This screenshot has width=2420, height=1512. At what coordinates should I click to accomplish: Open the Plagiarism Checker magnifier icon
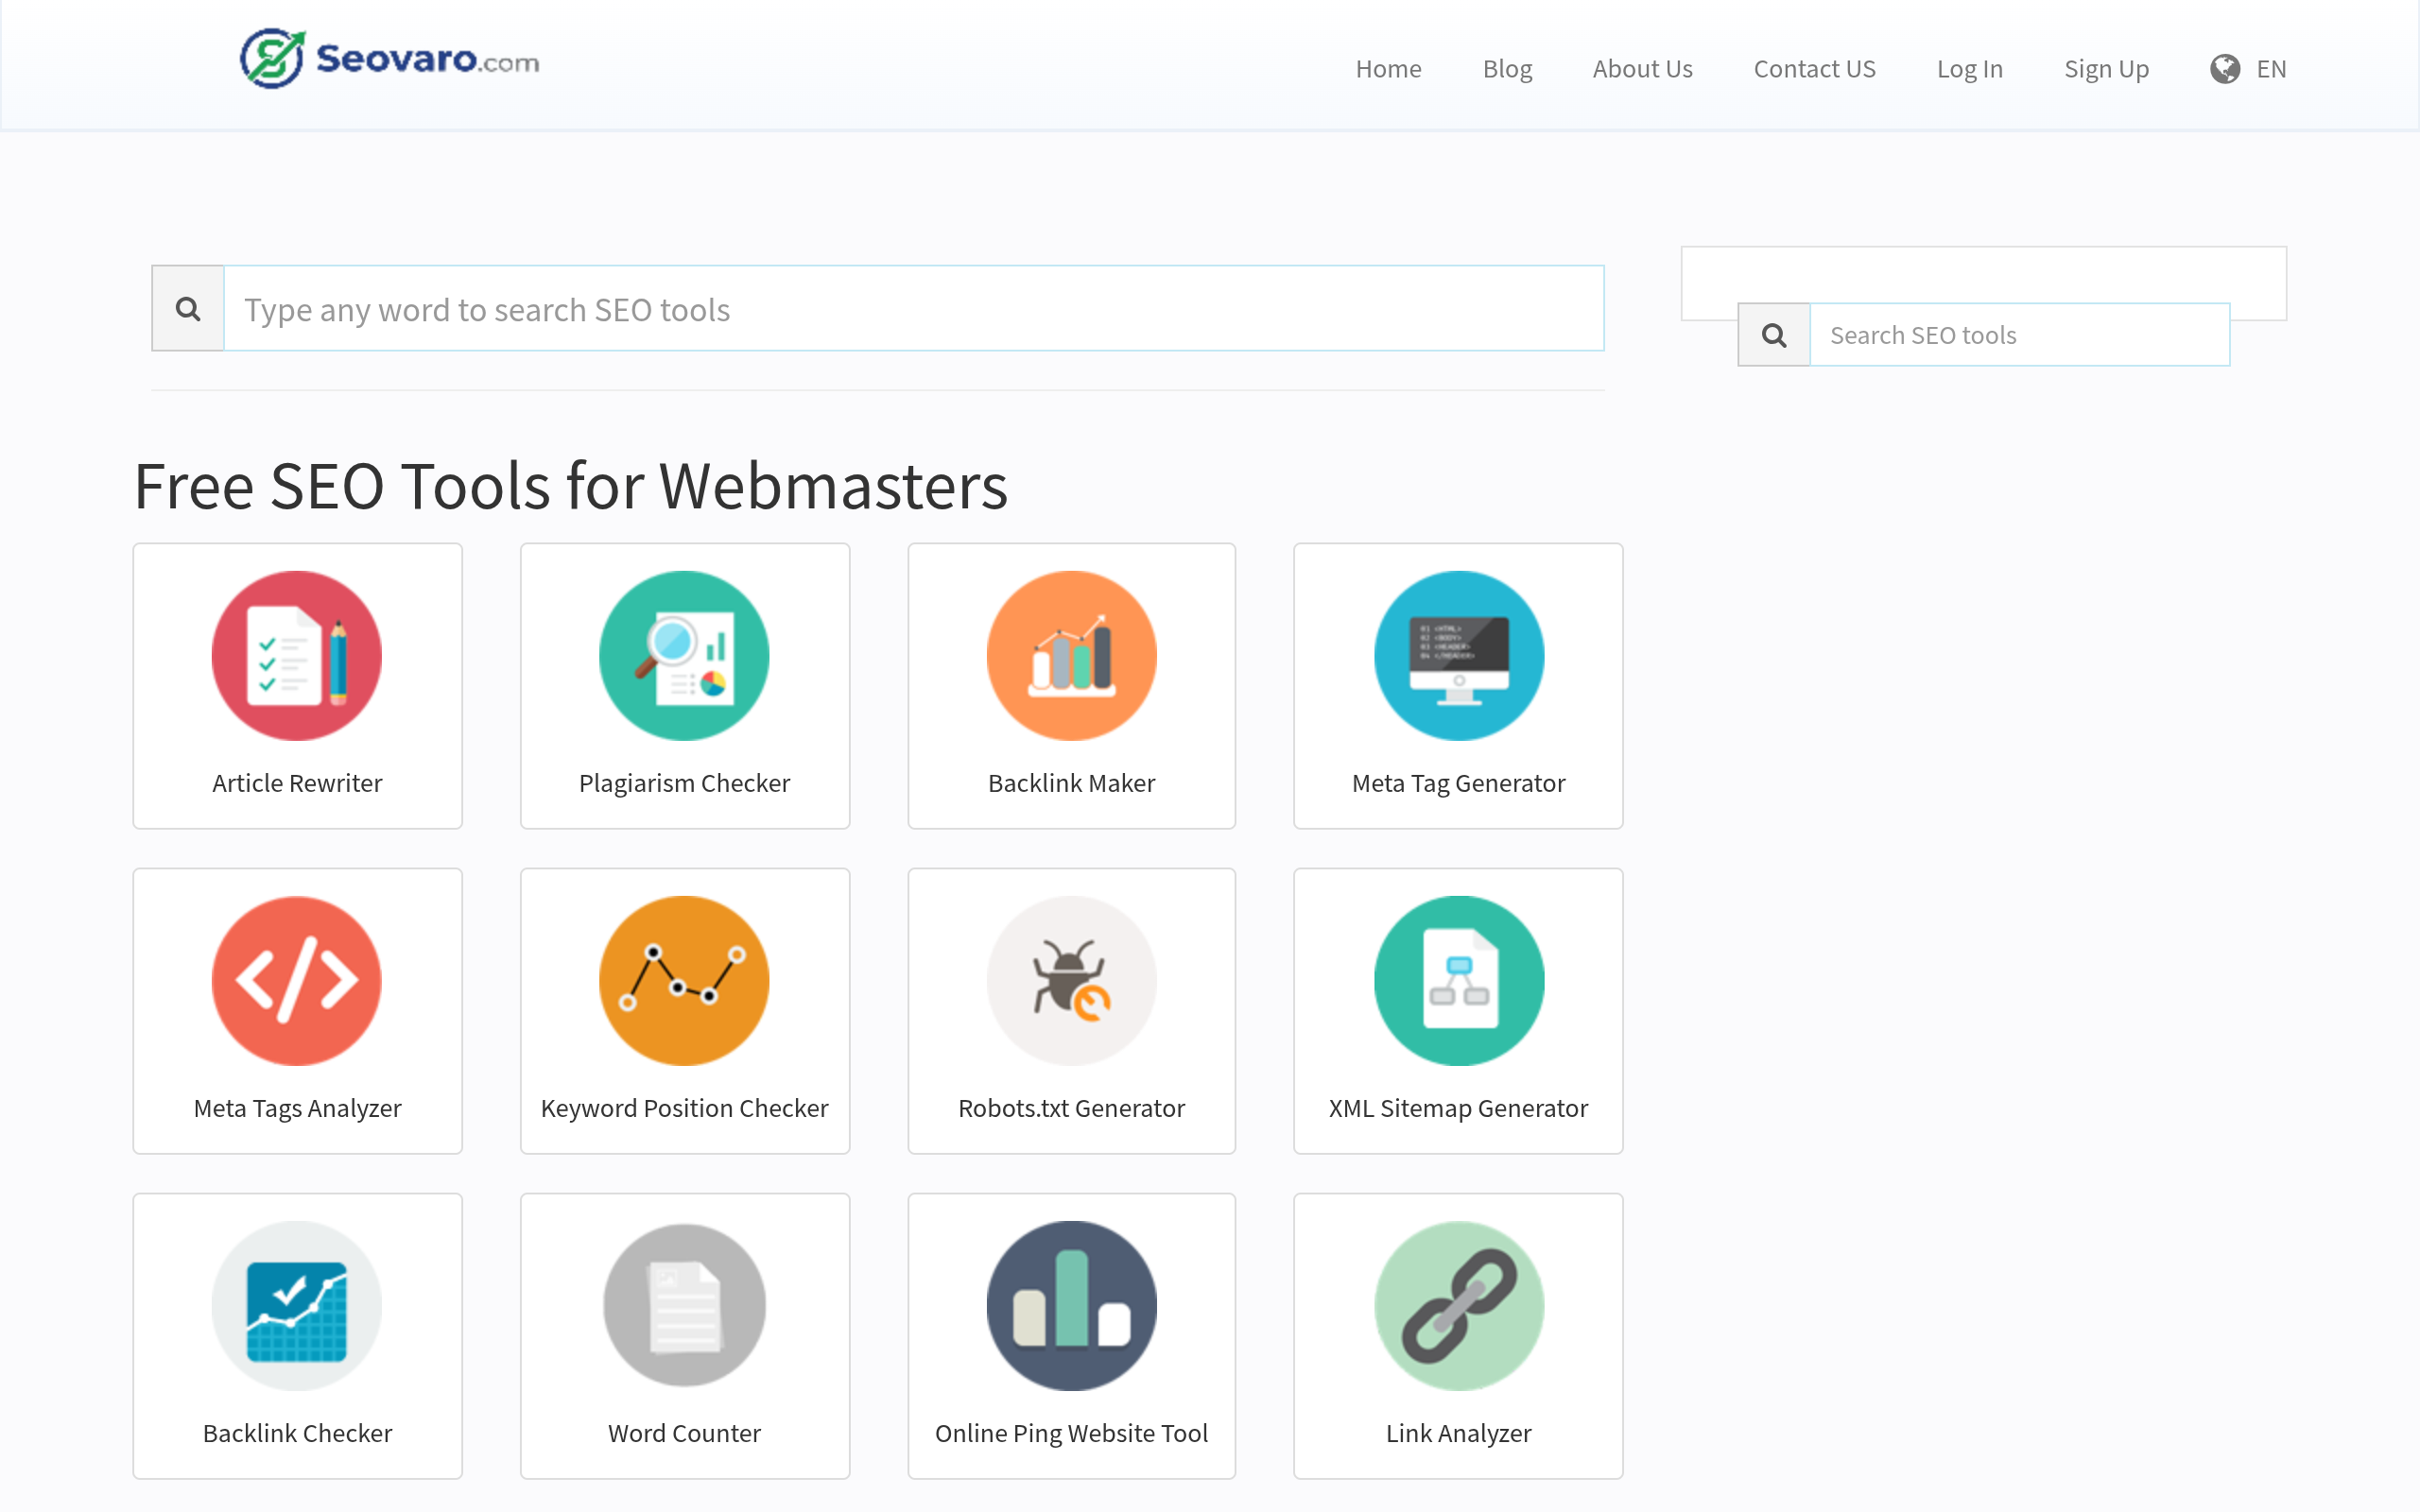click(x=684, y=656)
